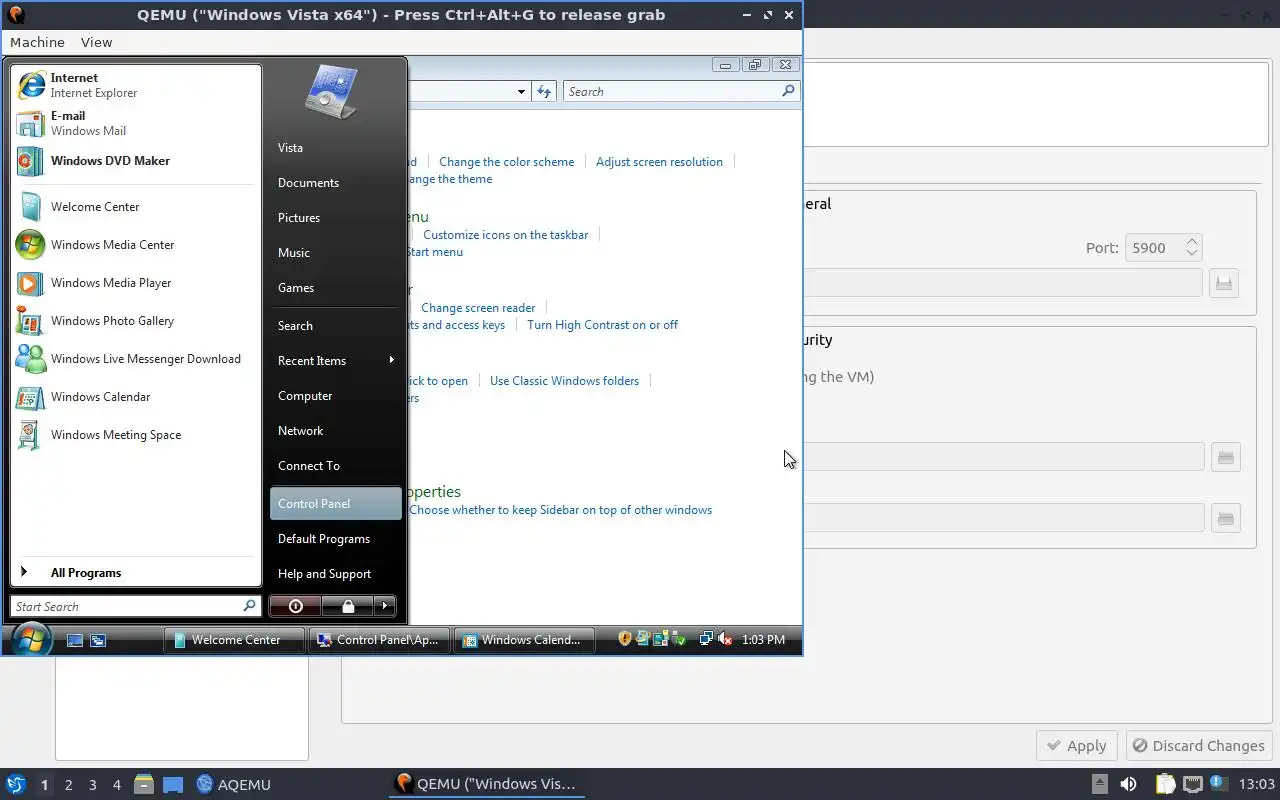Click the host panel volume speaker icon
1280x800 pixels.
pos(1128,784)
